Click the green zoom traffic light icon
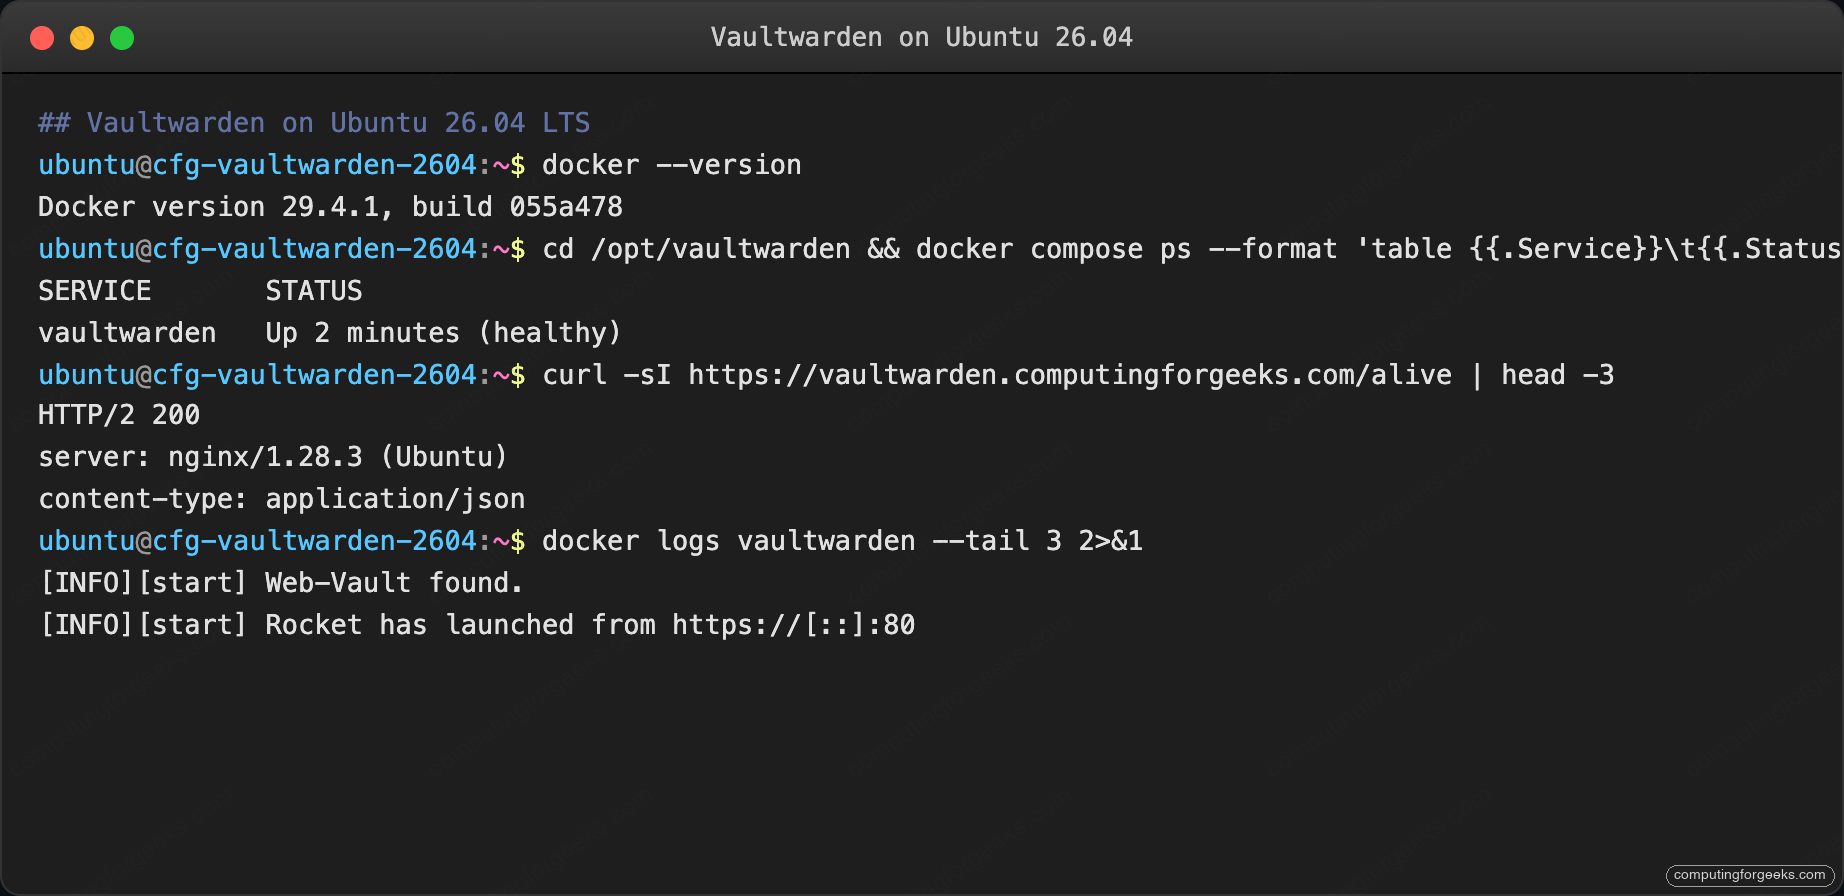The width and height of the screenshot is (1844, 896). click(x=122, y=37)
